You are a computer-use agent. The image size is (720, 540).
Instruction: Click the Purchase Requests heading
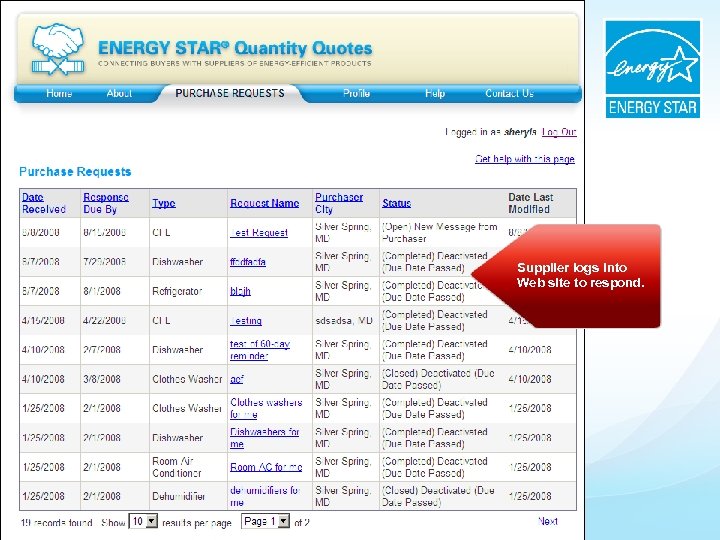tap(75, 172)
